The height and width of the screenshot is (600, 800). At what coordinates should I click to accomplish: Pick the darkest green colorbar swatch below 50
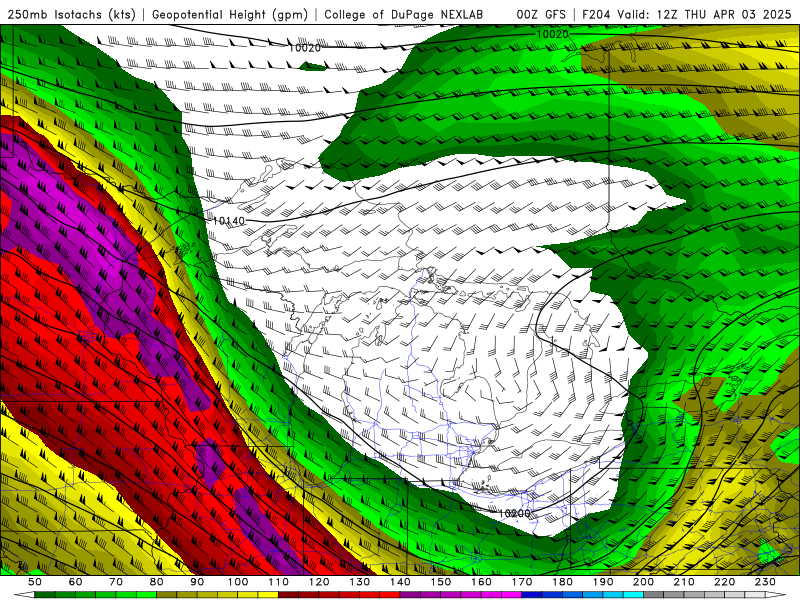(45, 595)
